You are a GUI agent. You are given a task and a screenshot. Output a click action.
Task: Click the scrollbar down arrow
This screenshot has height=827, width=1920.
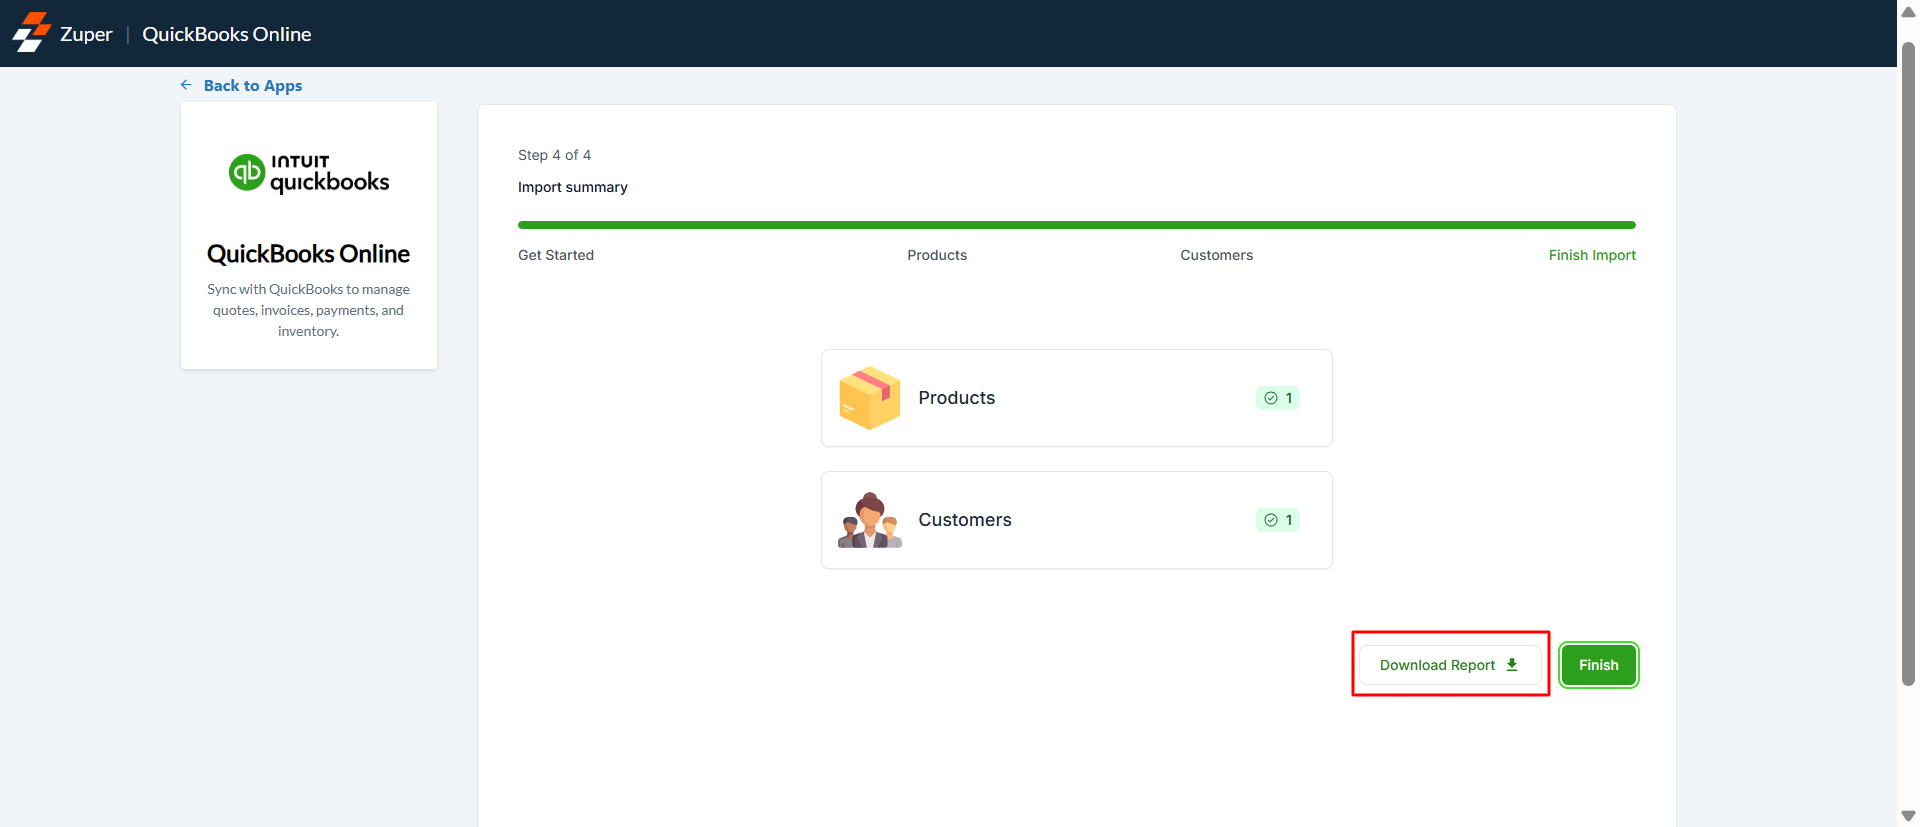coord(1908,816)
